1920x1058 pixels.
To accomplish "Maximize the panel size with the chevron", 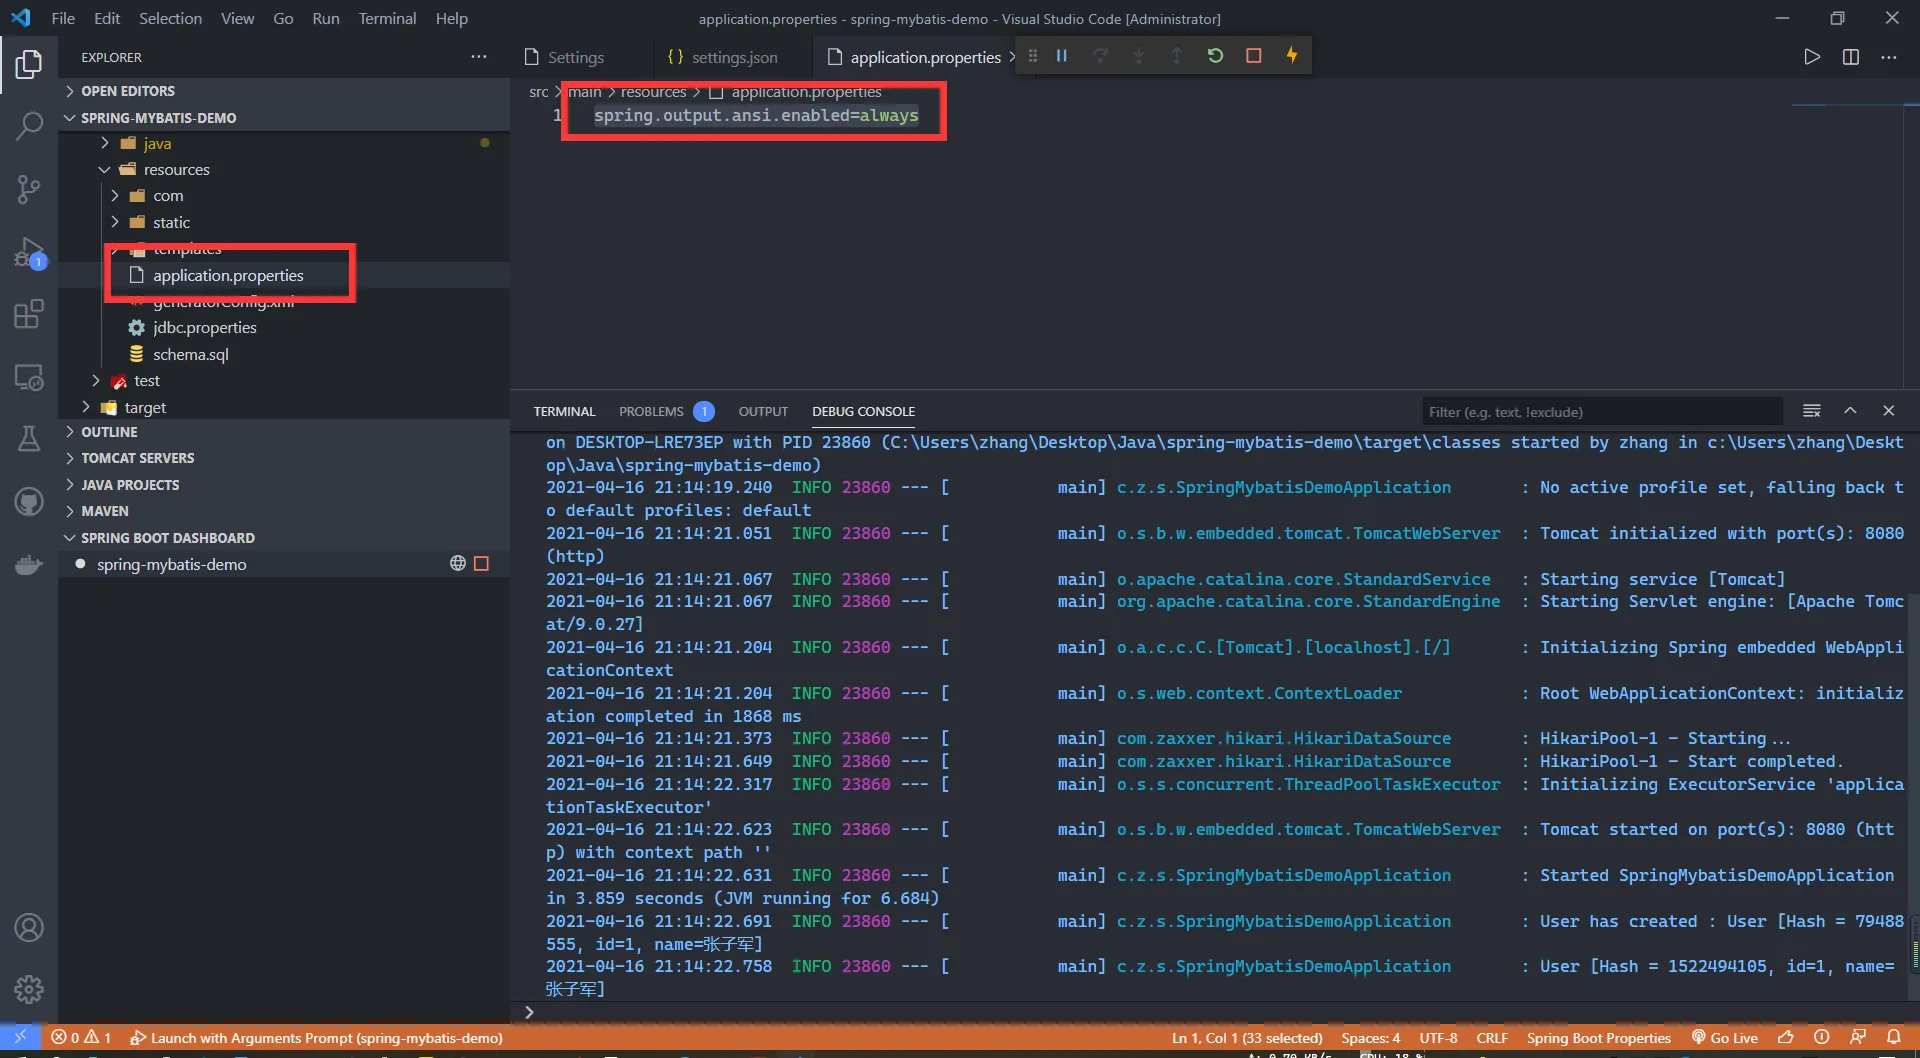I will [x=1850, y=411].
